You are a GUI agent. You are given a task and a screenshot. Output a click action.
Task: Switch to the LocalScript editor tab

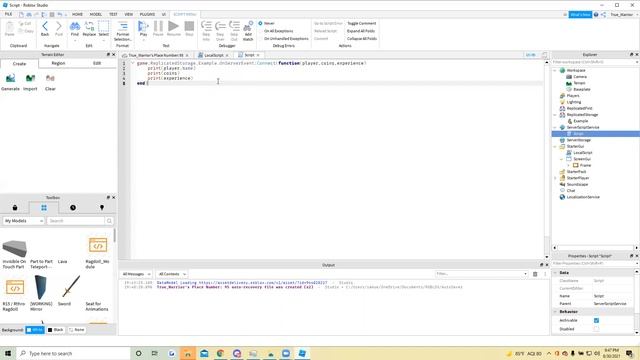213,55
